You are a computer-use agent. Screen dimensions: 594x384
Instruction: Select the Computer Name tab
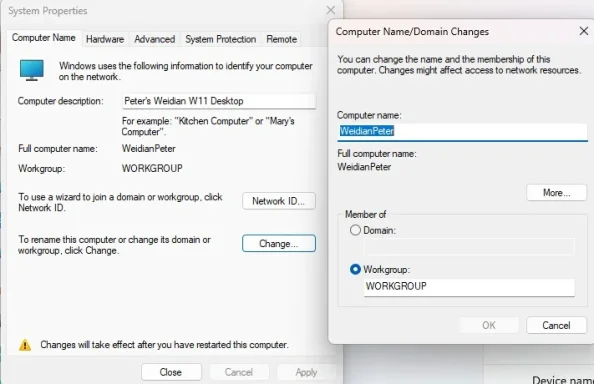(44, 38)
